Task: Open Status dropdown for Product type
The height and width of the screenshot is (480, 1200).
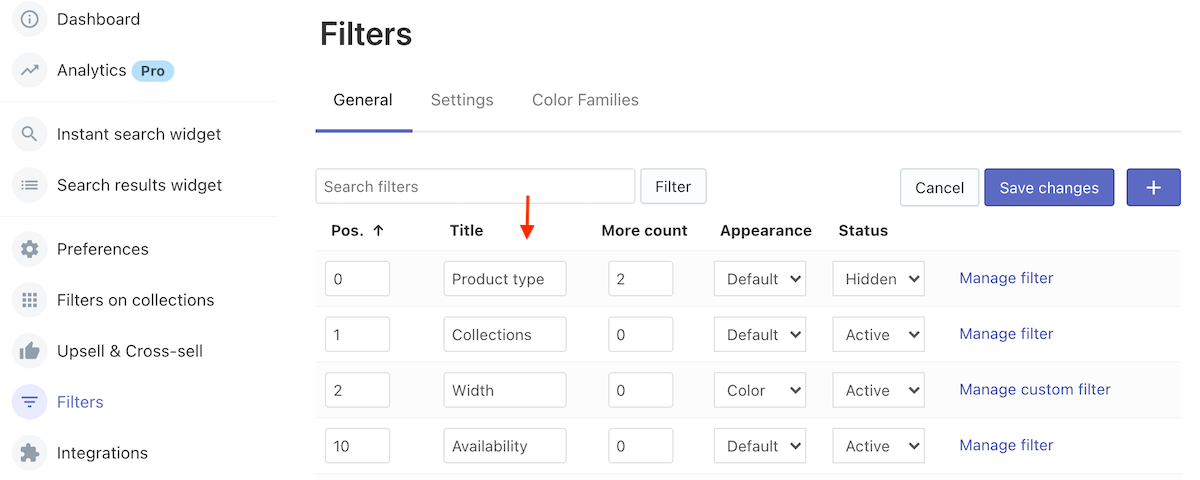Action: click(878, 279)
